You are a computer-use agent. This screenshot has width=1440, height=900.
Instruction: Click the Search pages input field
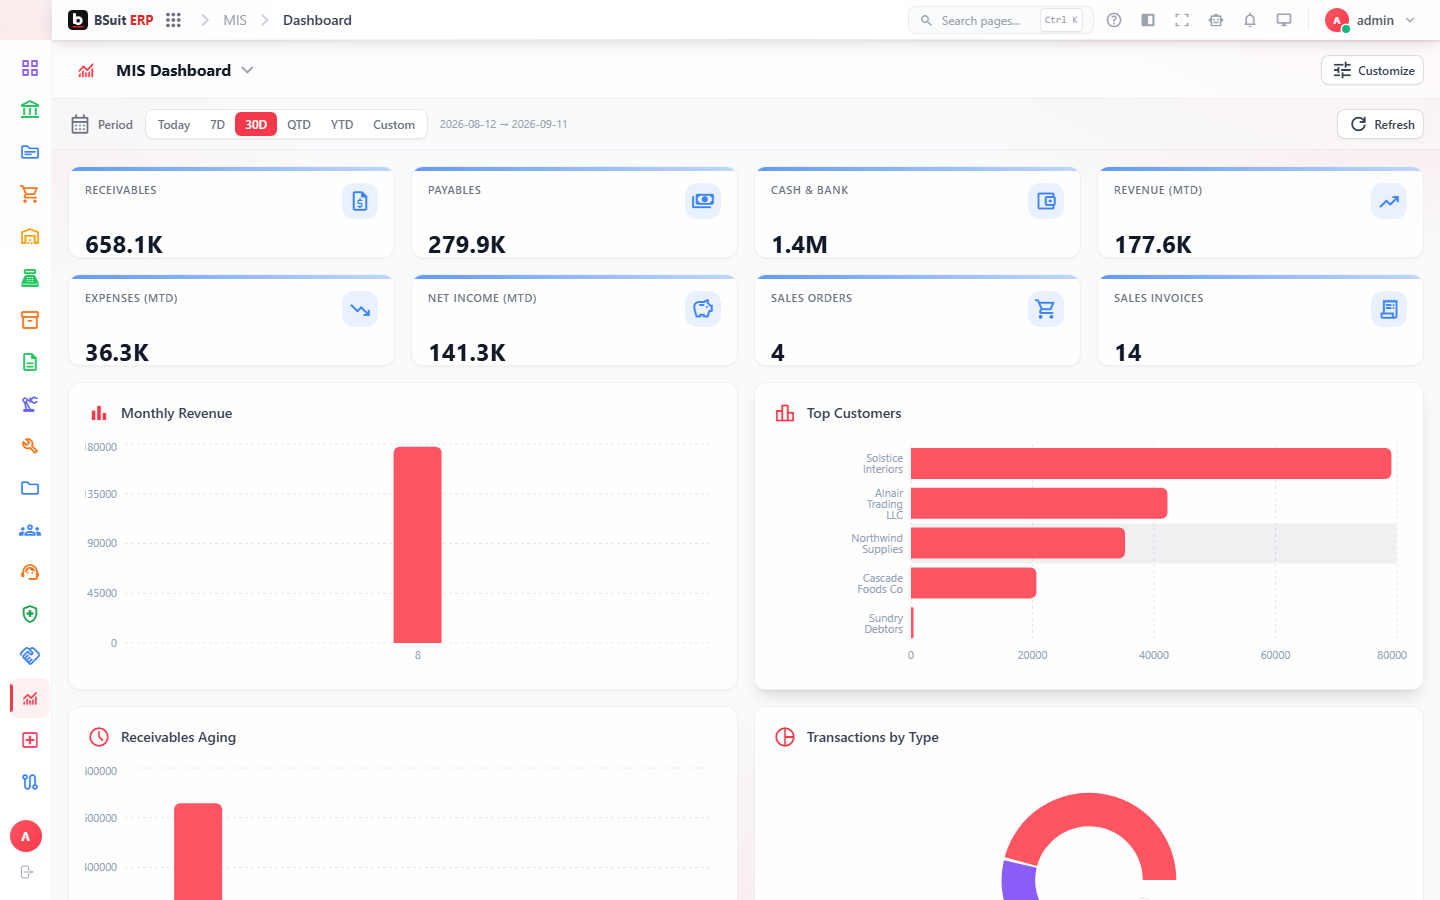click(1000, 20)
